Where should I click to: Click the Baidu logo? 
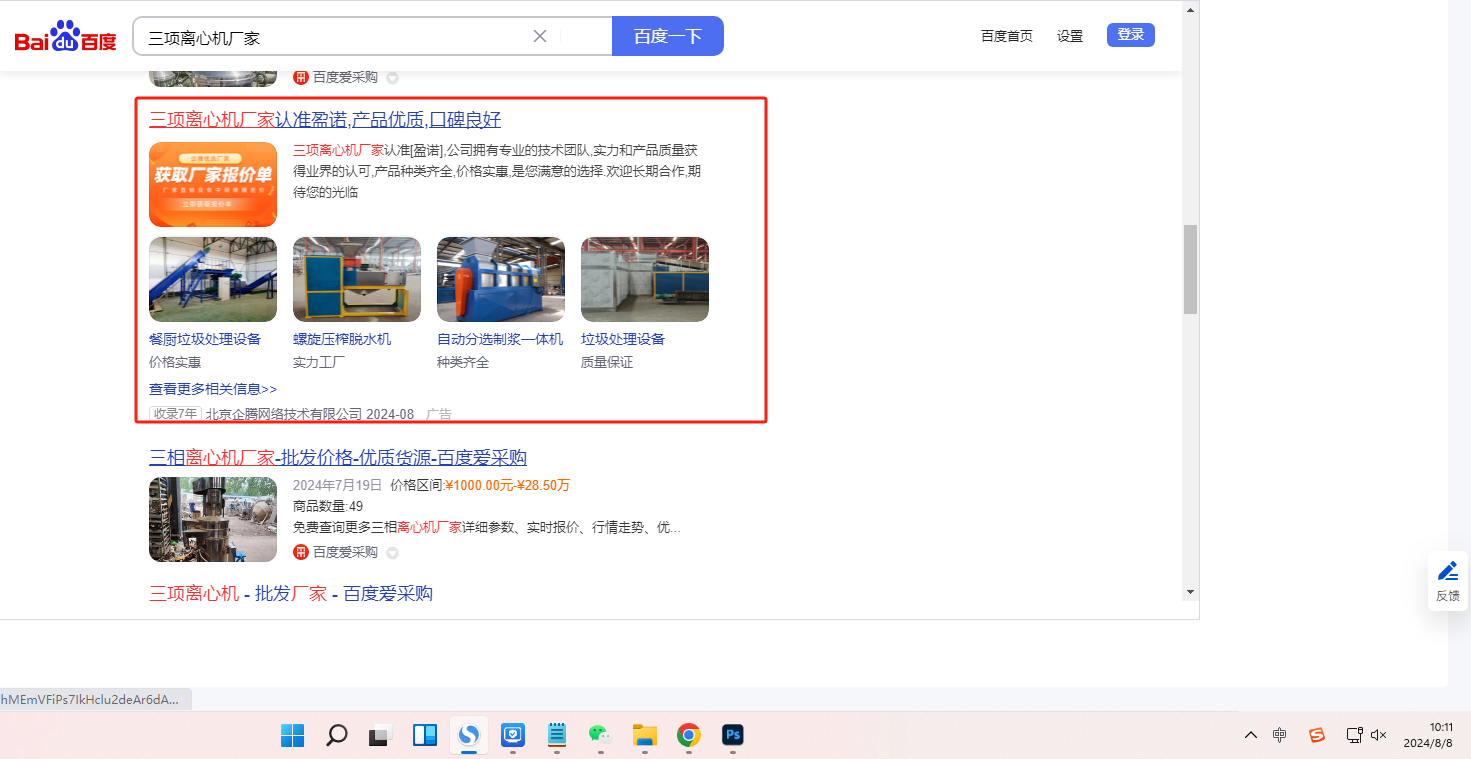tap(65, 37)
